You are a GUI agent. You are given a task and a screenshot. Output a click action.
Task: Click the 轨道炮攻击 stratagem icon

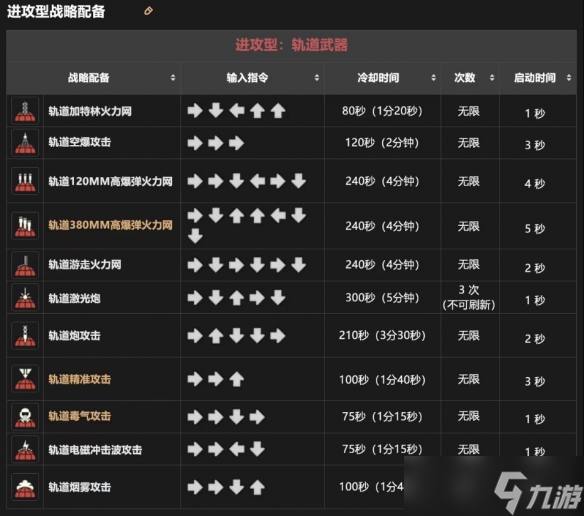pyautogui.click(x=25, y=335)
